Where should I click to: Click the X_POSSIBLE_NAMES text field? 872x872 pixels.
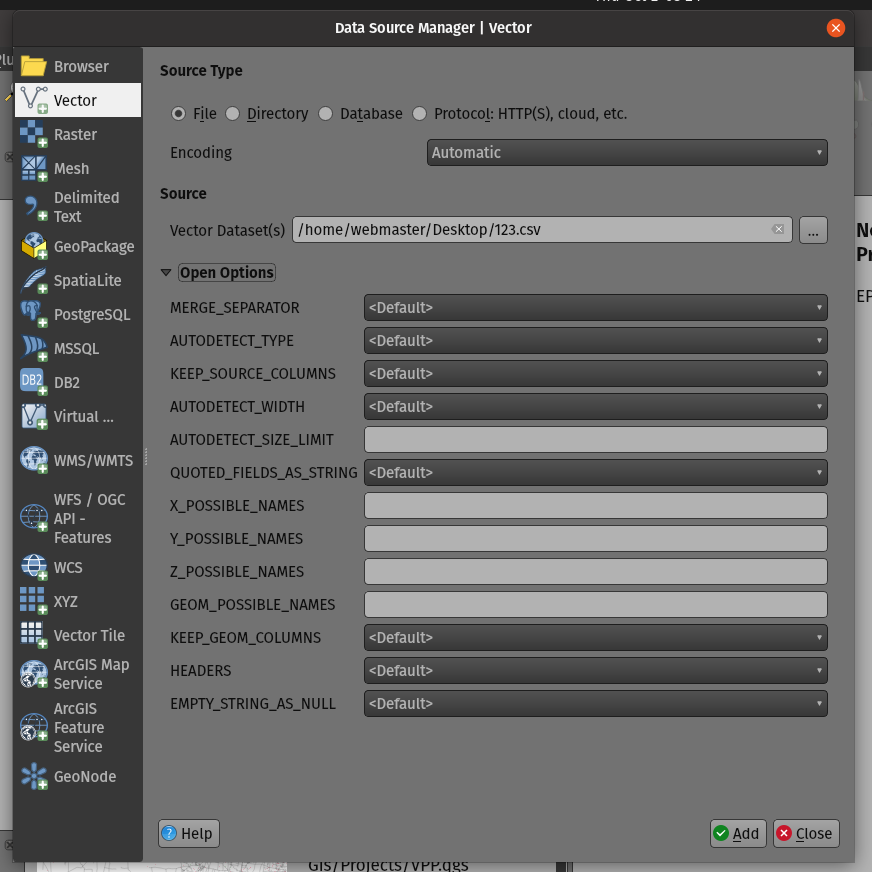(x=595, y=505)
